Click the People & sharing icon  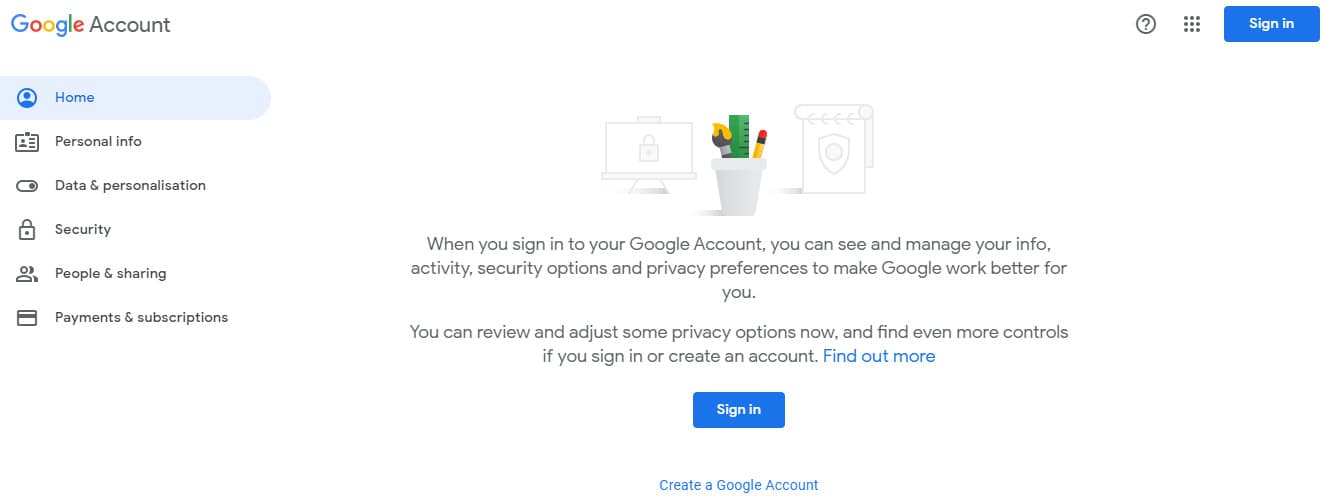click(27, 274)
